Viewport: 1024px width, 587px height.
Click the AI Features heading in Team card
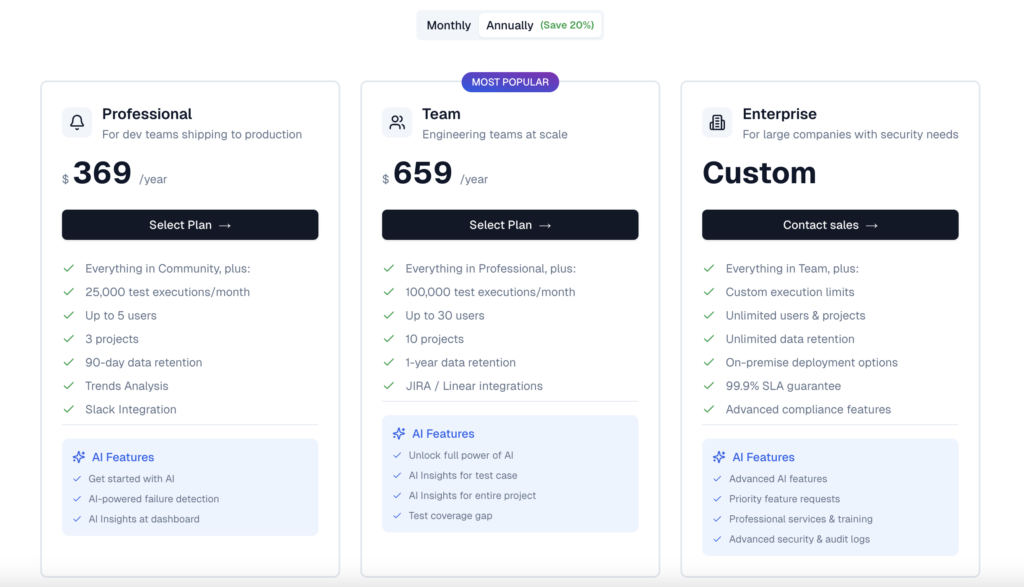click(443, 434)
